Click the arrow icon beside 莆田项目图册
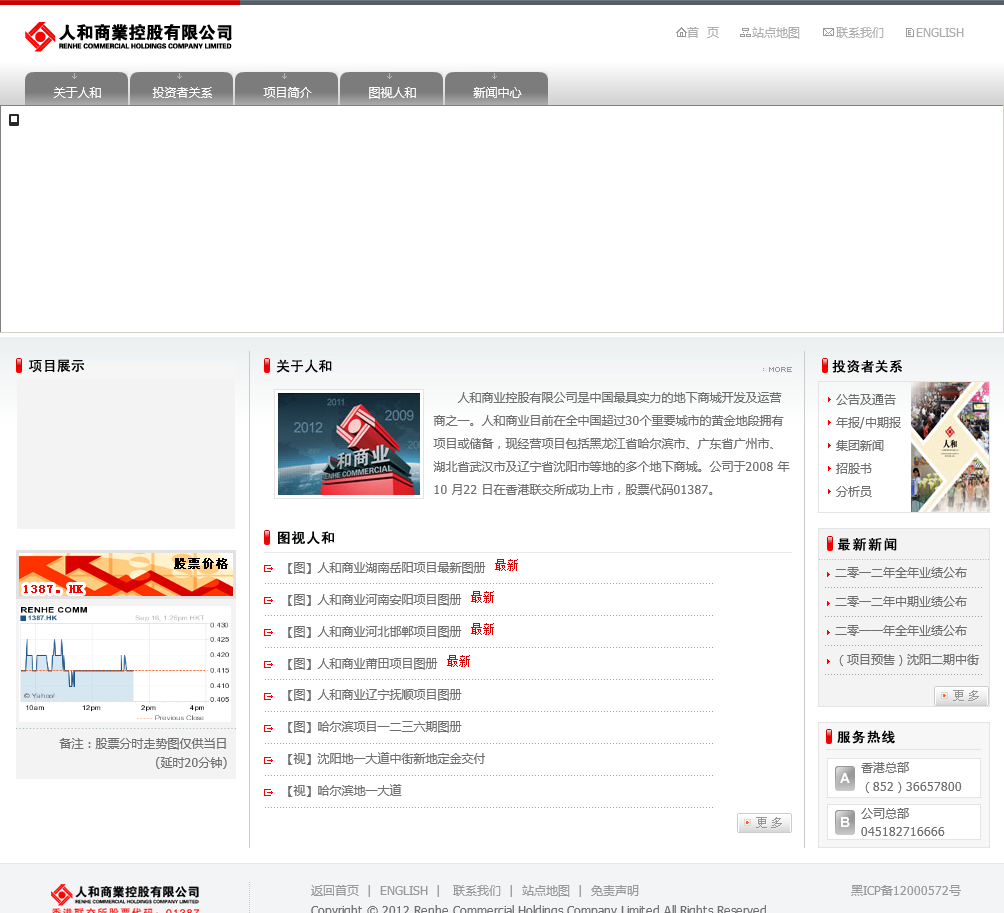 coord(269,665)
